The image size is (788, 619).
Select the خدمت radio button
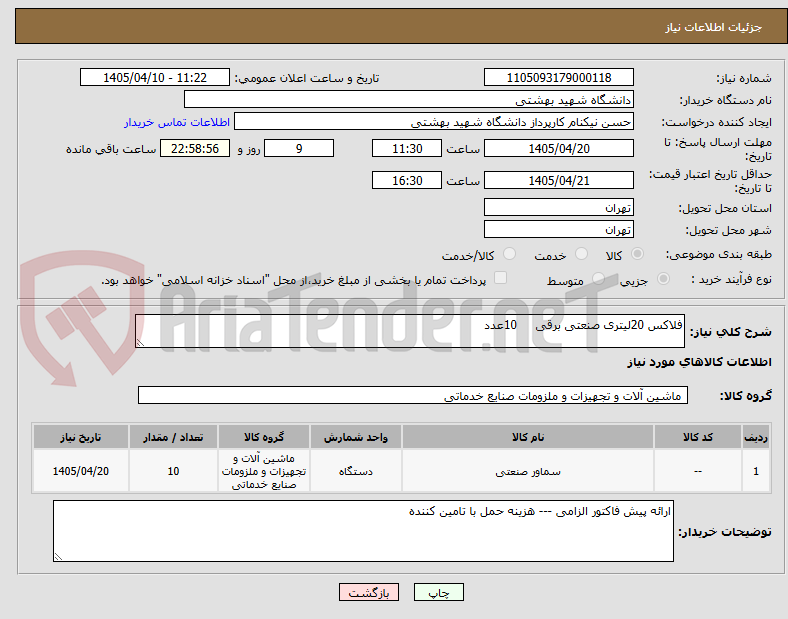click(x=581, y=254)
